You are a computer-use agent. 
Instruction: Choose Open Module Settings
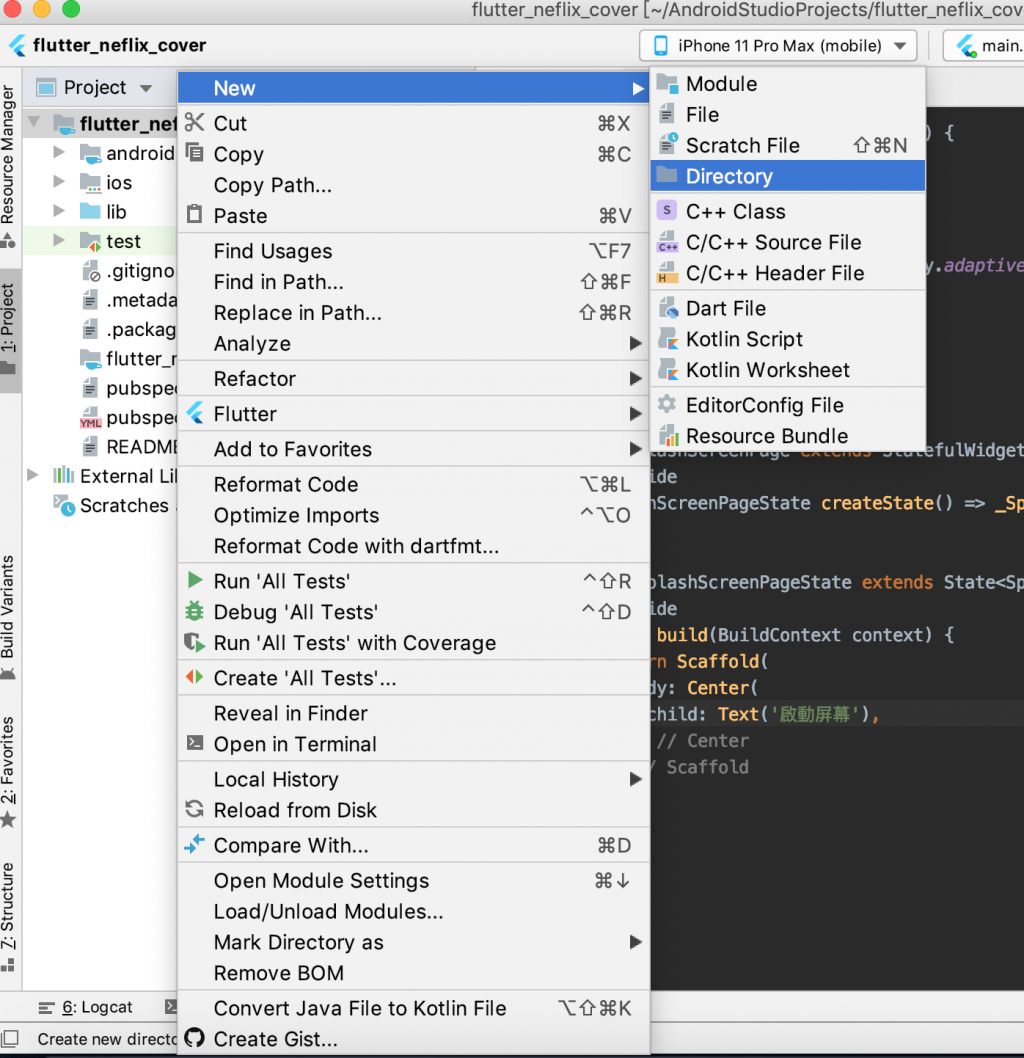click(414, 881)
